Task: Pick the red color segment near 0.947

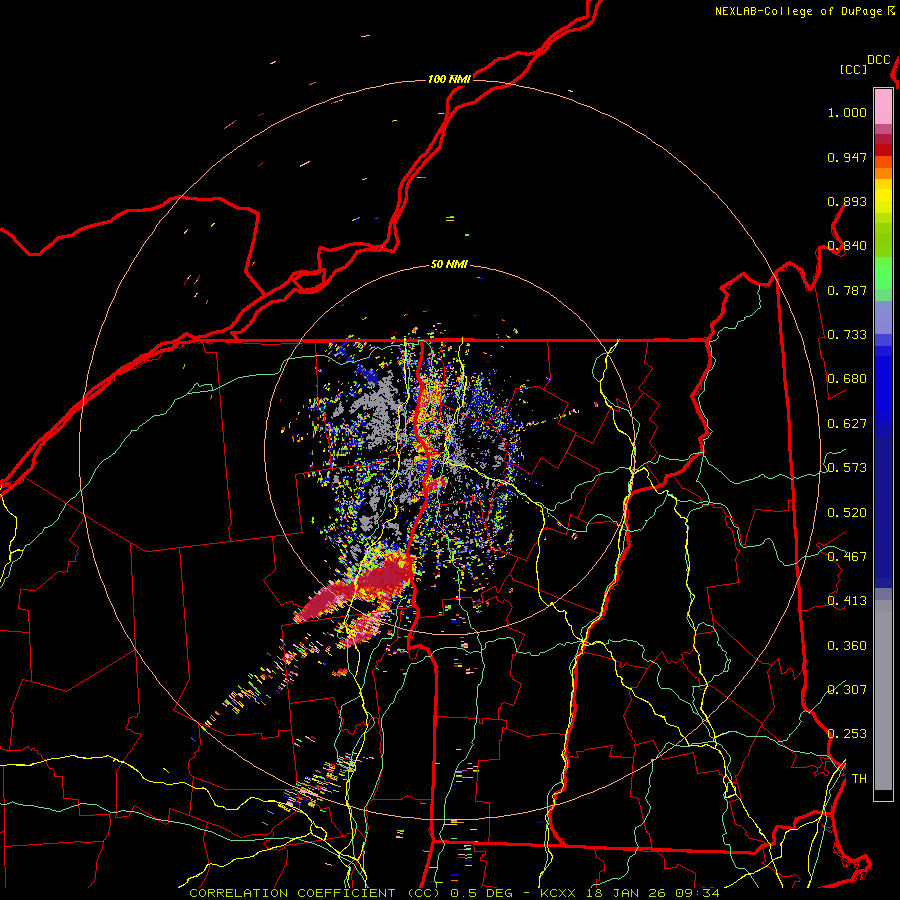Action: 883,150
